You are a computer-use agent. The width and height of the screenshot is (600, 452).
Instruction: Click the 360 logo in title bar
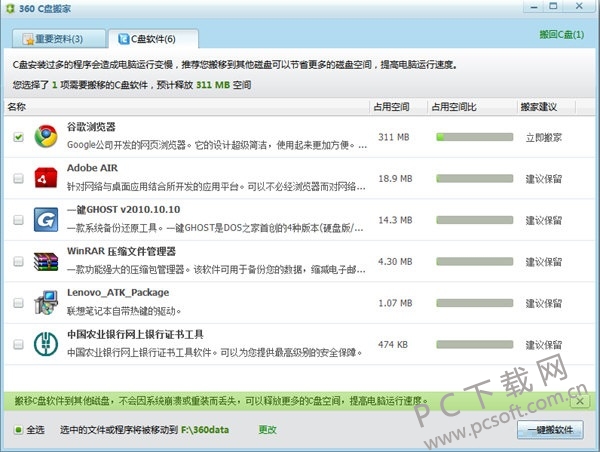(x=10, y=8)
